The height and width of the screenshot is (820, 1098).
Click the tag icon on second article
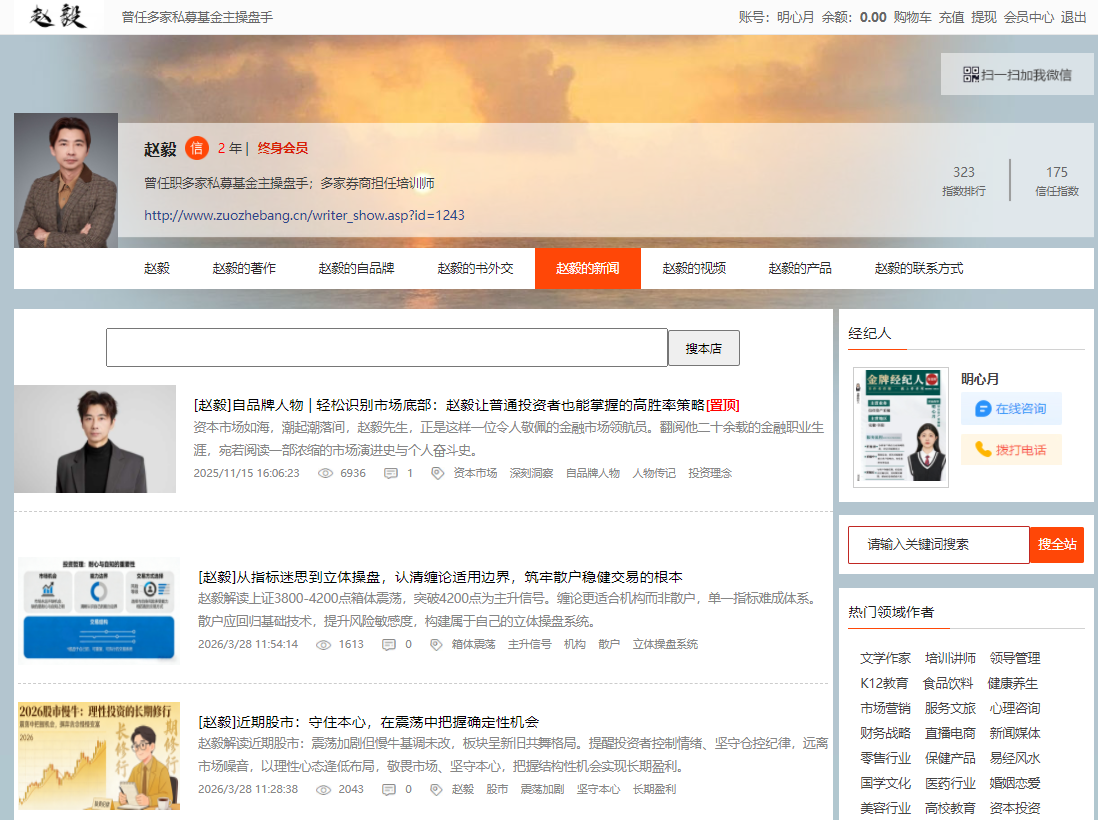(436, 645)
